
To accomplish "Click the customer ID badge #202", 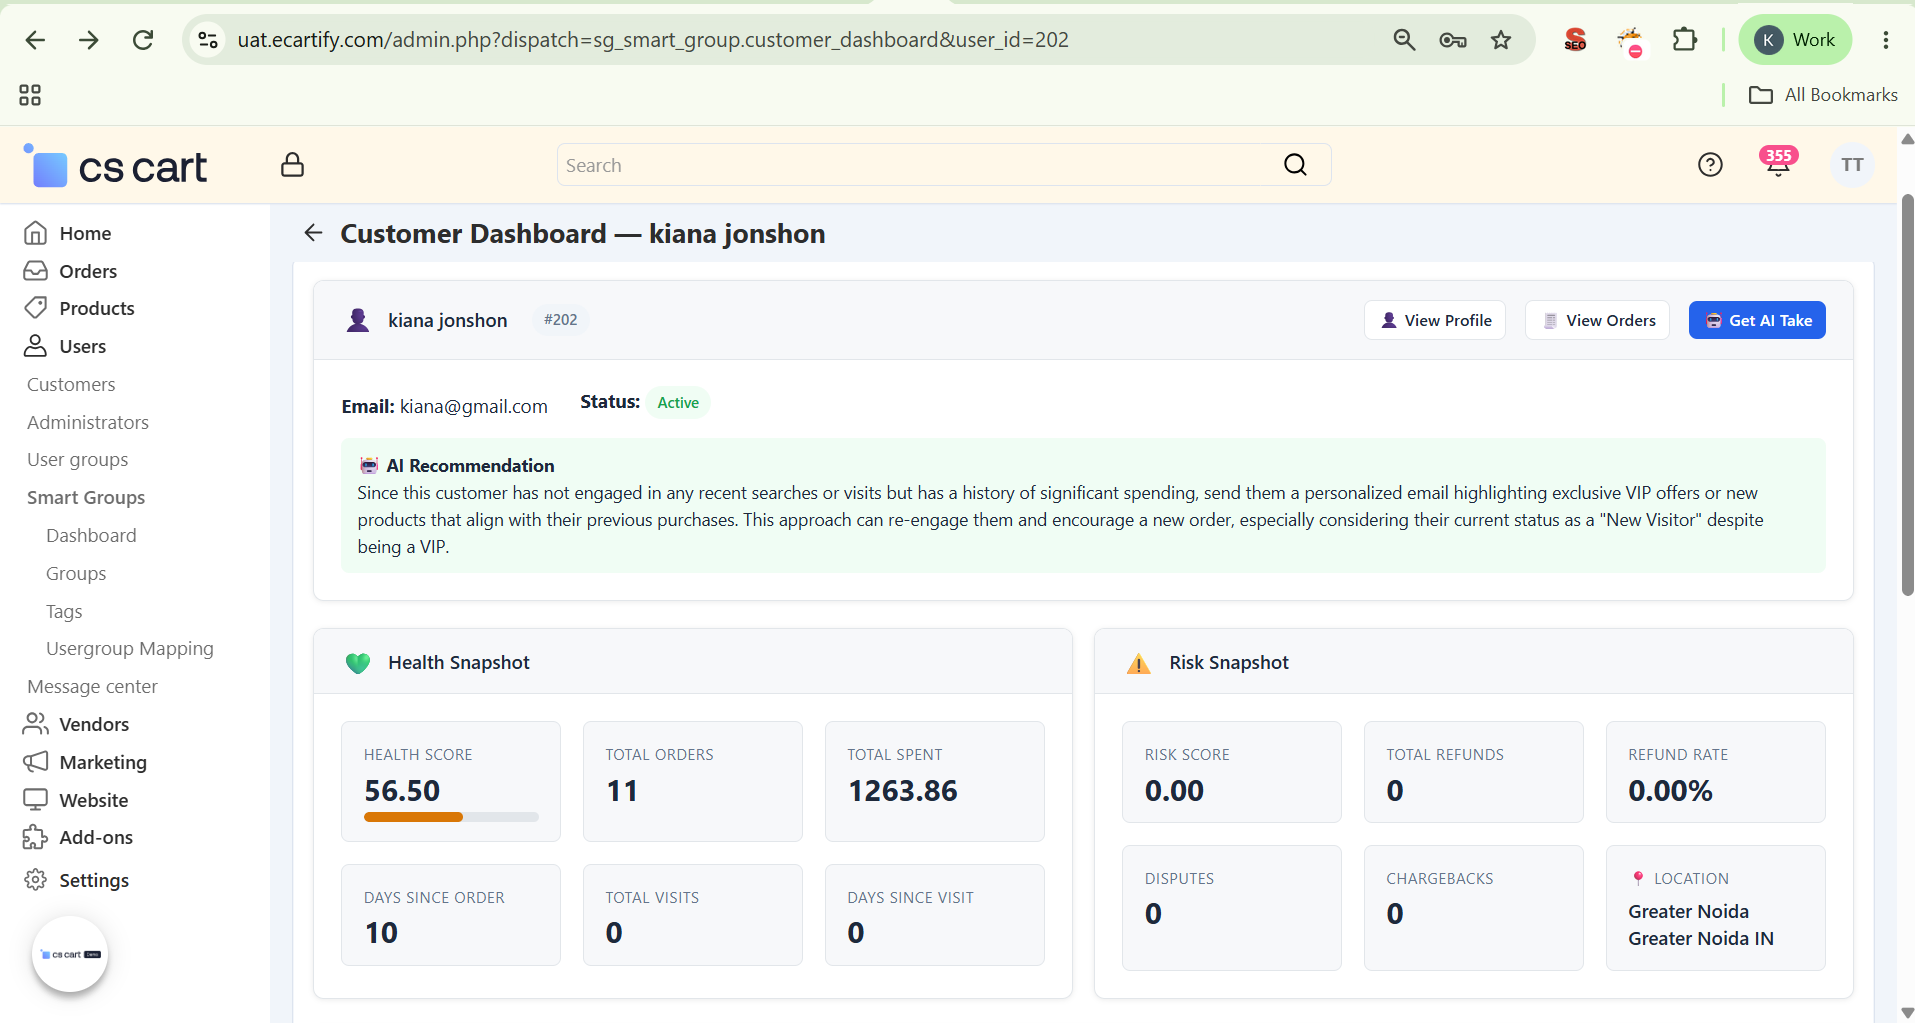I will [x=560, y=320].
